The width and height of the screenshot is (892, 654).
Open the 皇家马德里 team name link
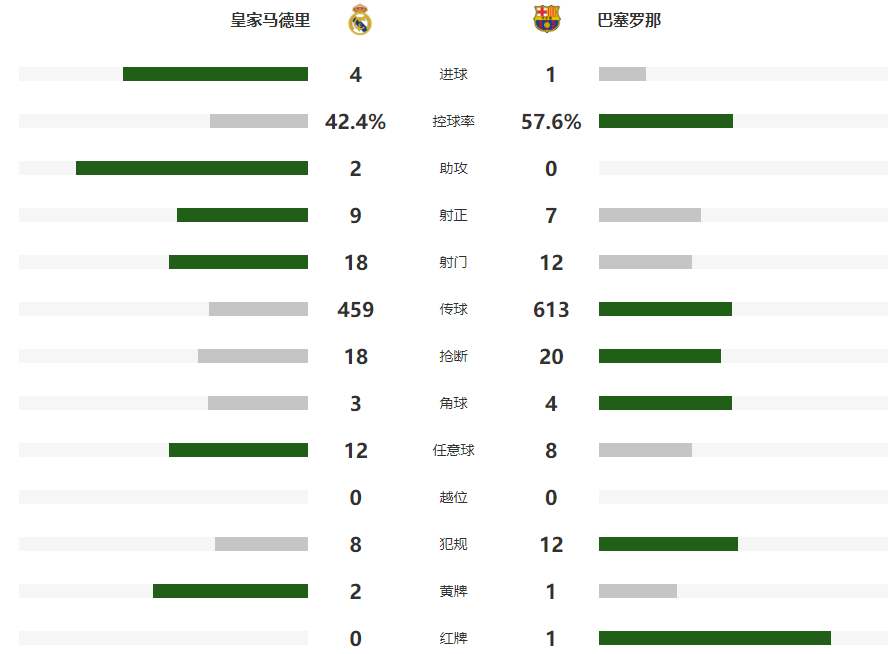270,20
